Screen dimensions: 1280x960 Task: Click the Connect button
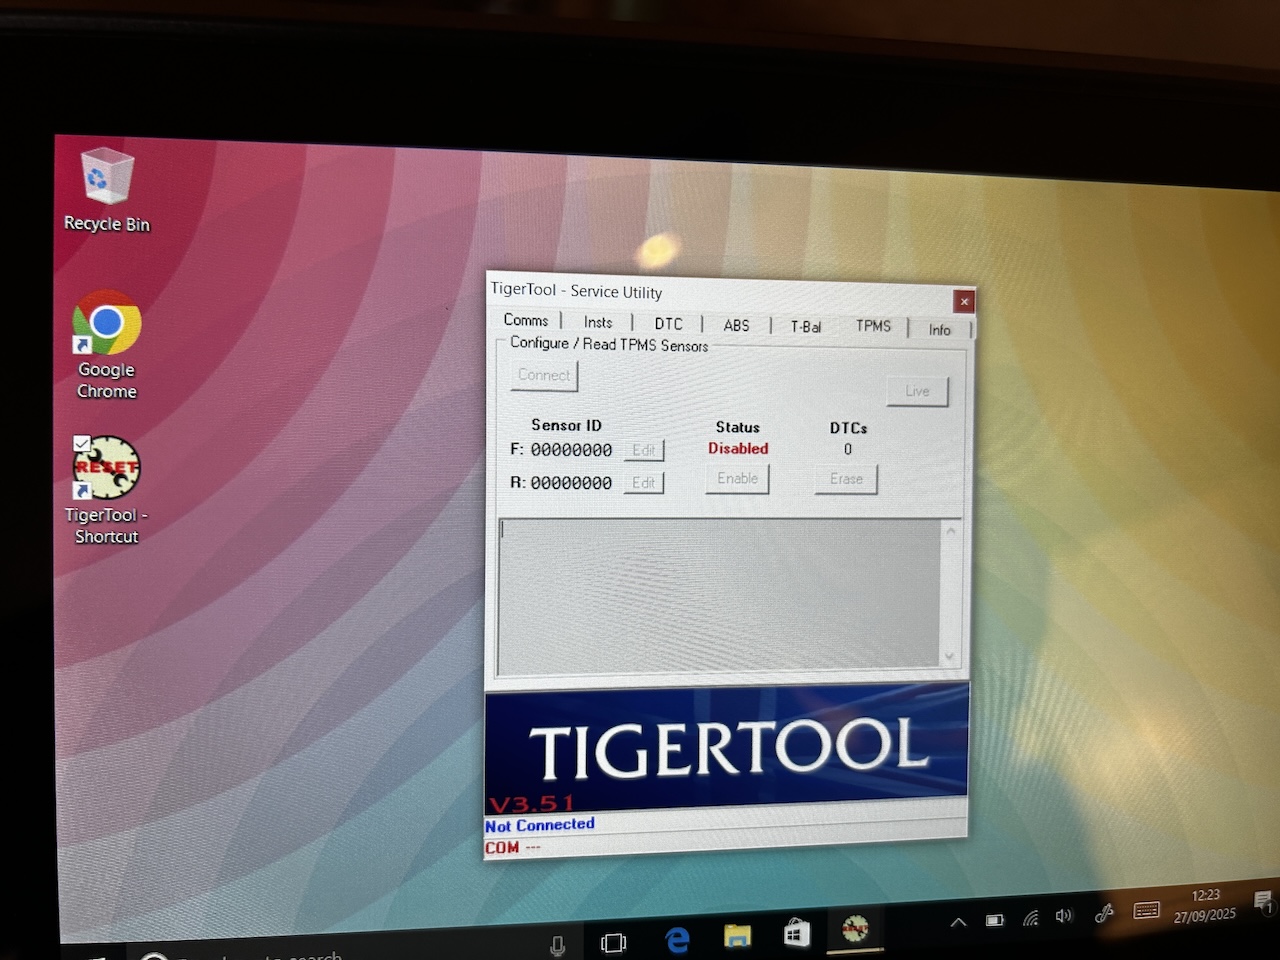coord(543,375)
